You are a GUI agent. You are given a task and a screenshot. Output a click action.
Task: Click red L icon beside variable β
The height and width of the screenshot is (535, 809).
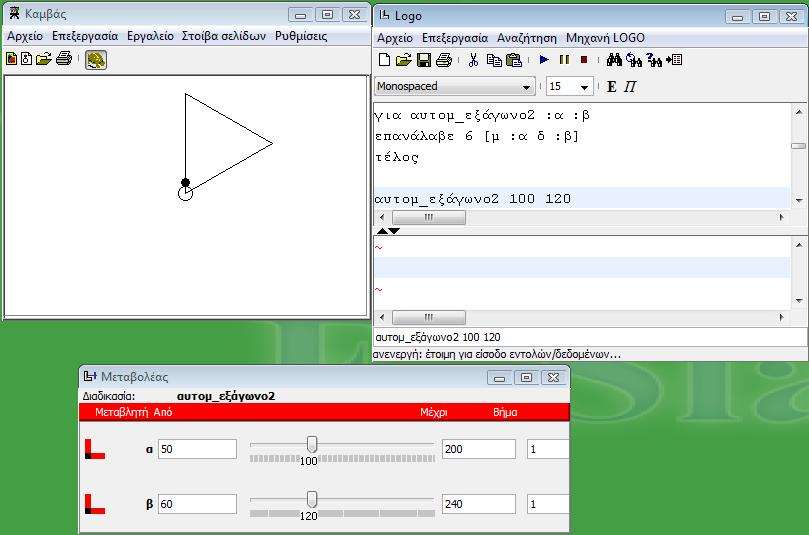(94, 504)
